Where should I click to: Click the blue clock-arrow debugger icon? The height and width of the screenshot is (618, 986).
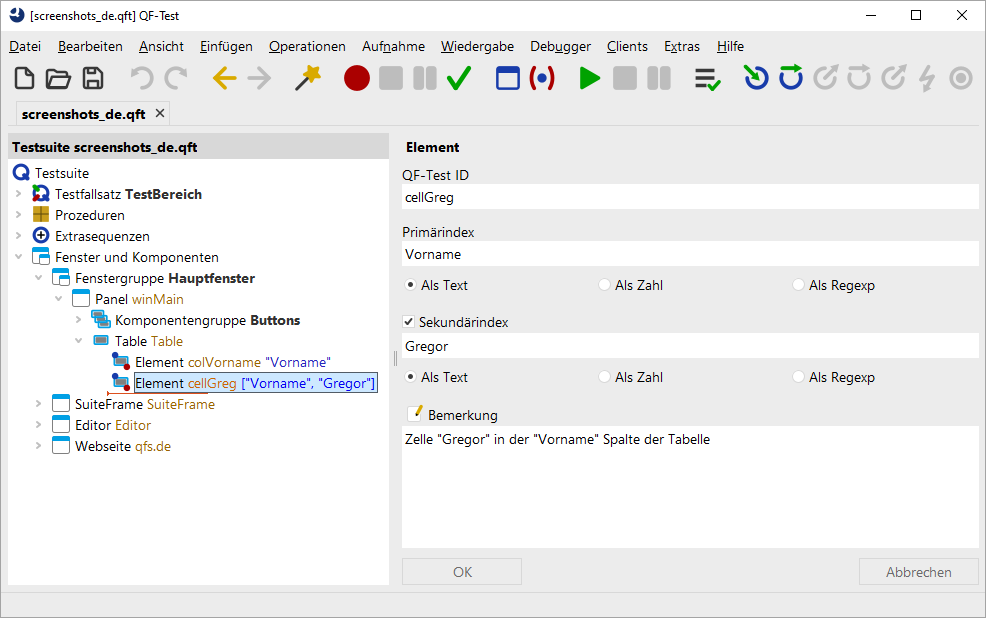tap(756, 77)
